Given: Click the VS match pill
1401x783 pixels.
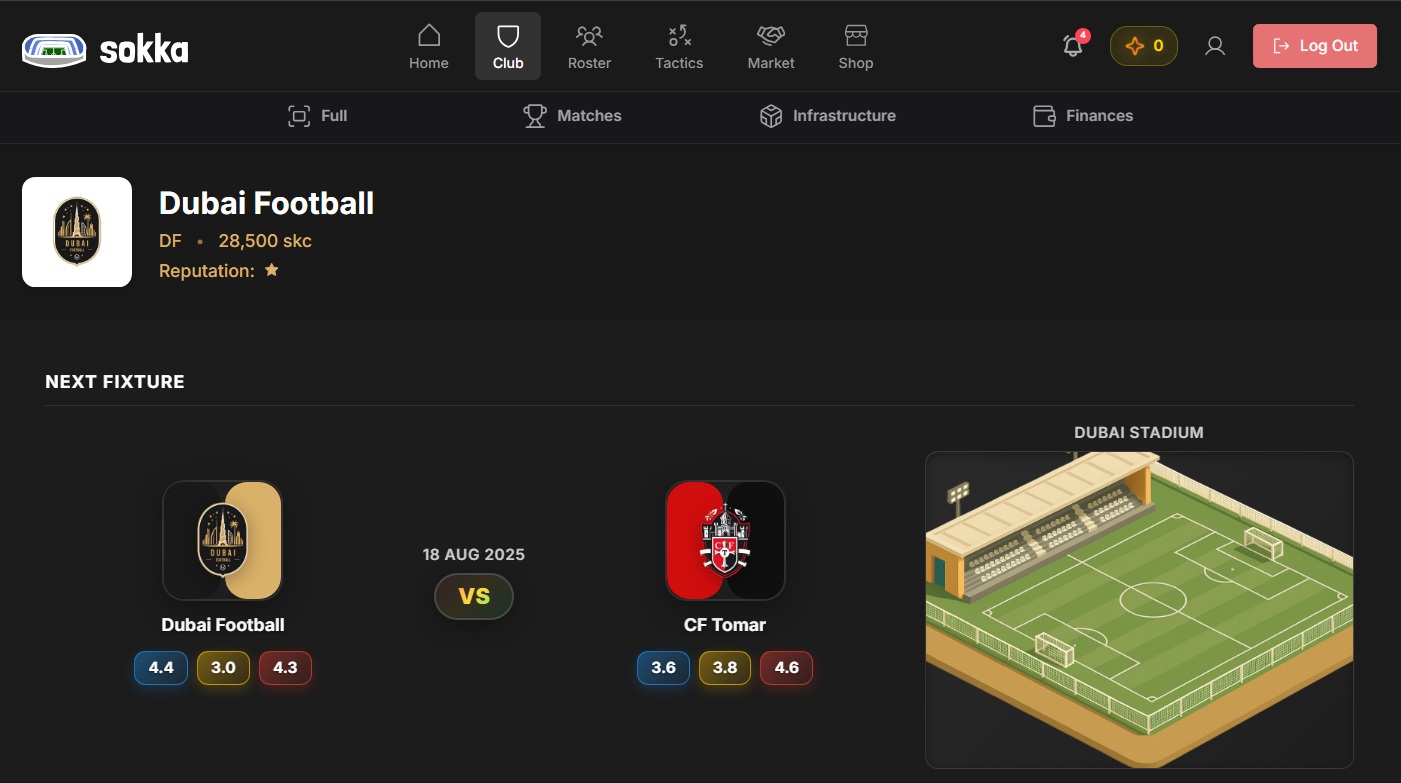Looking at the screenshot, I should (474, 597).
